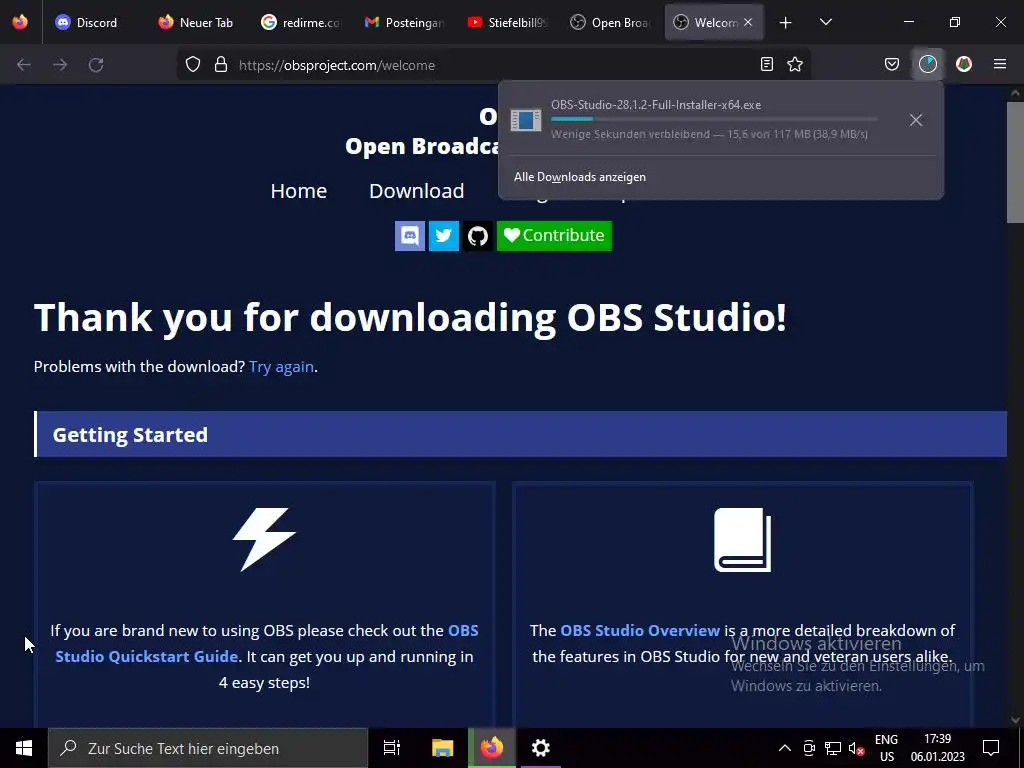
Task: Click the Meet Now camera tray icon
Action: pyautogui.click(x=809, y=748)
